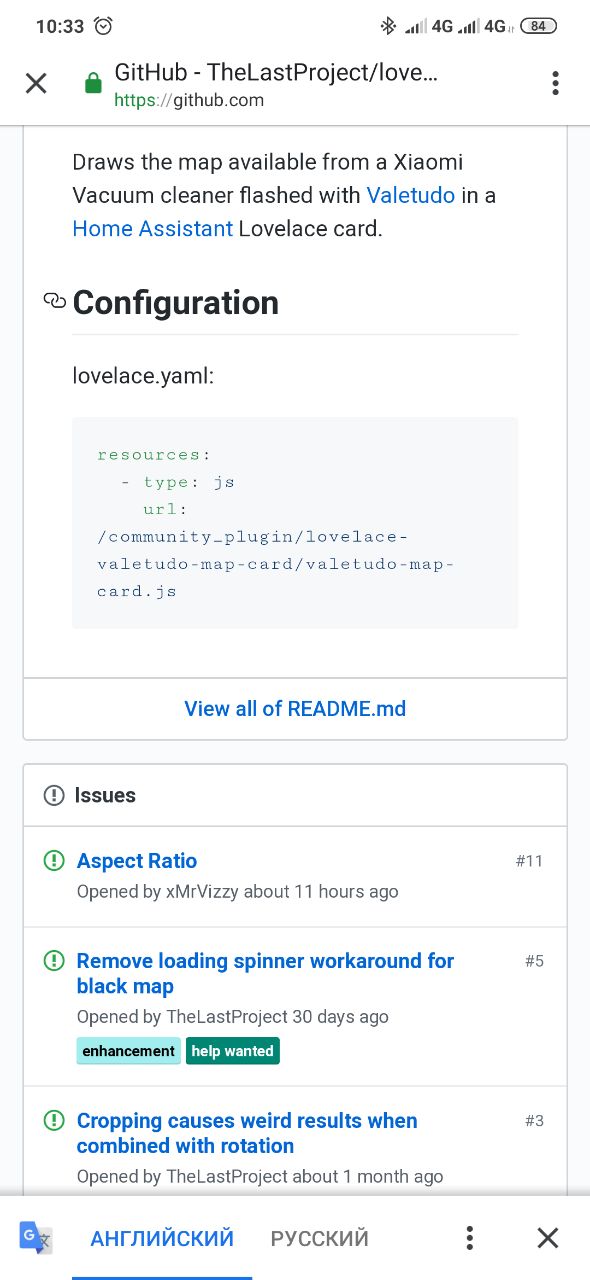Tap the open-issue icon beside Remove loading spinner
The image size is (590, 1280).
54,960
